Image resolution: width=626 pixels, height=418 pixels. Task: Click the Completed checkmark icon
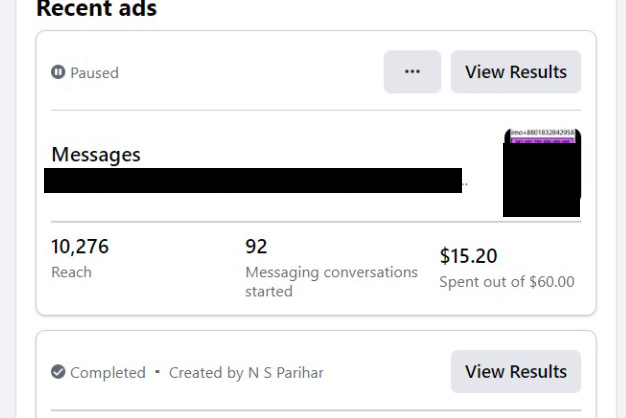[x=58, y=373]
